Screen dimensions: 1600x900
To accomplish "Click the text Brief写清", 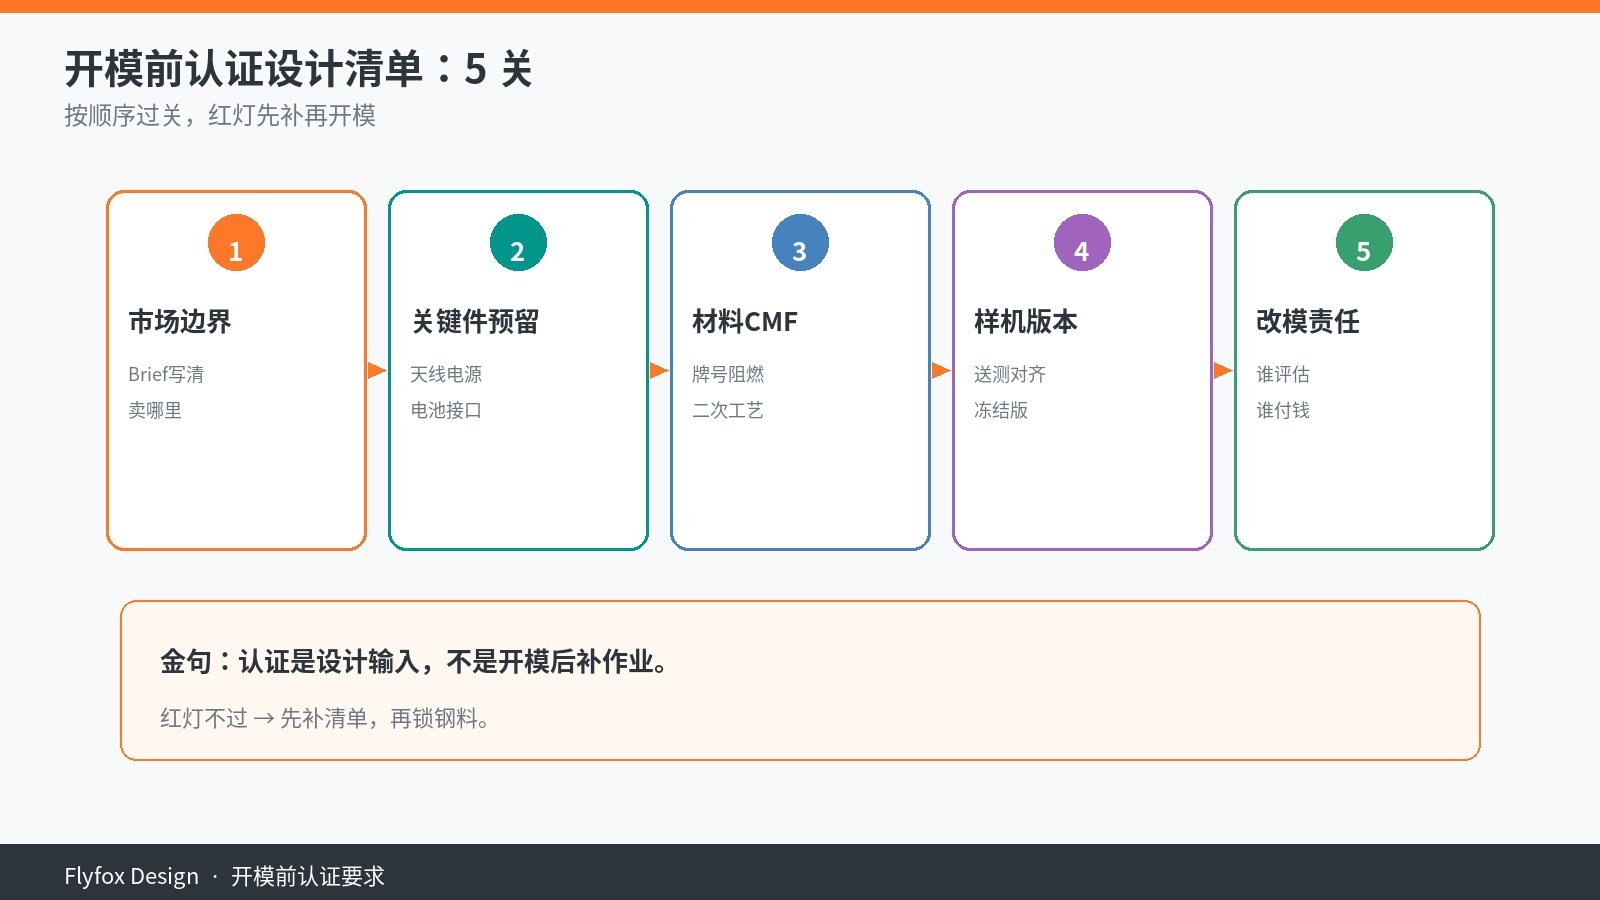I will [166, 374].
